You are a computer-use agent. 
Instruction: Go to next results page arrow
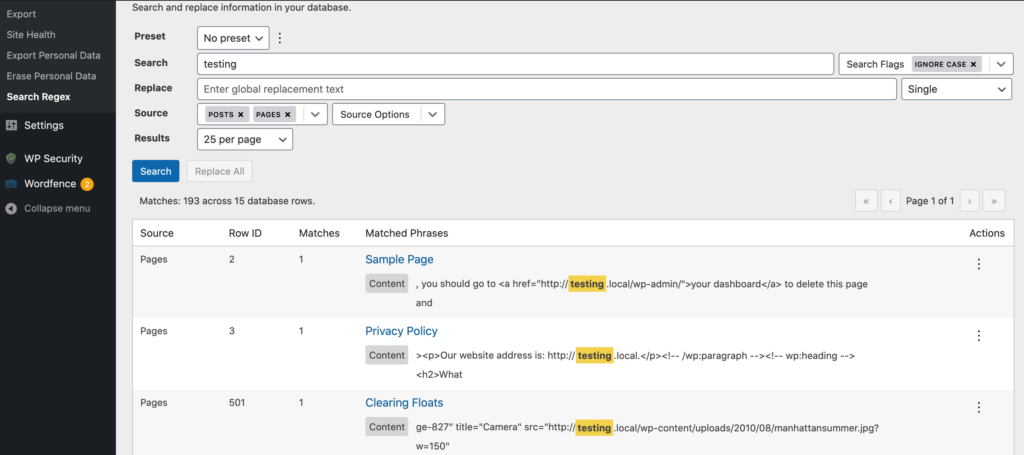pyautogui.click(x=967, y=201)
